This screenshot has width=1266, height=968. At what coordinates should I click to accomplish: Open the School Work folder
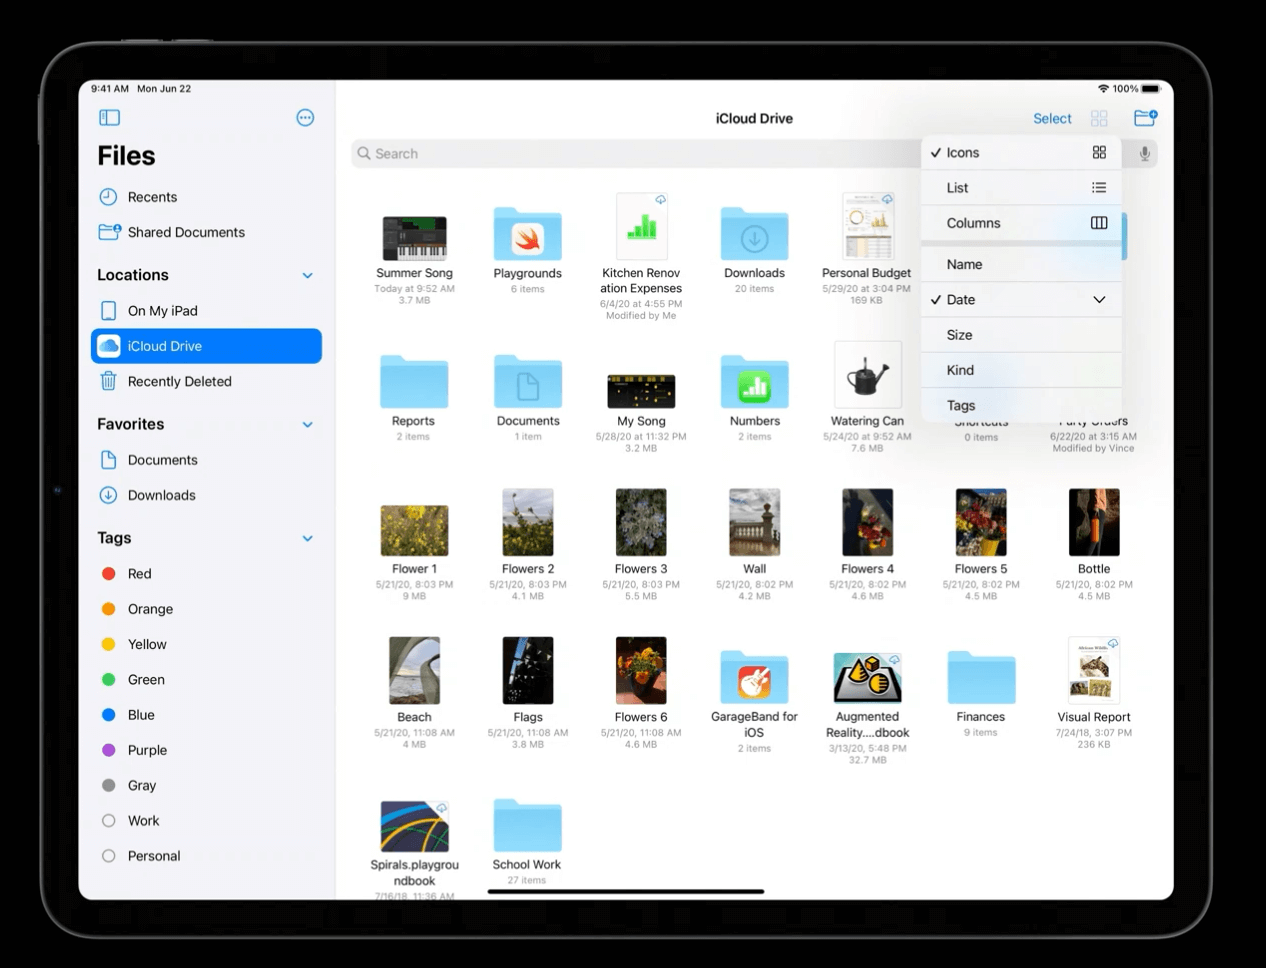coord(527,825)
